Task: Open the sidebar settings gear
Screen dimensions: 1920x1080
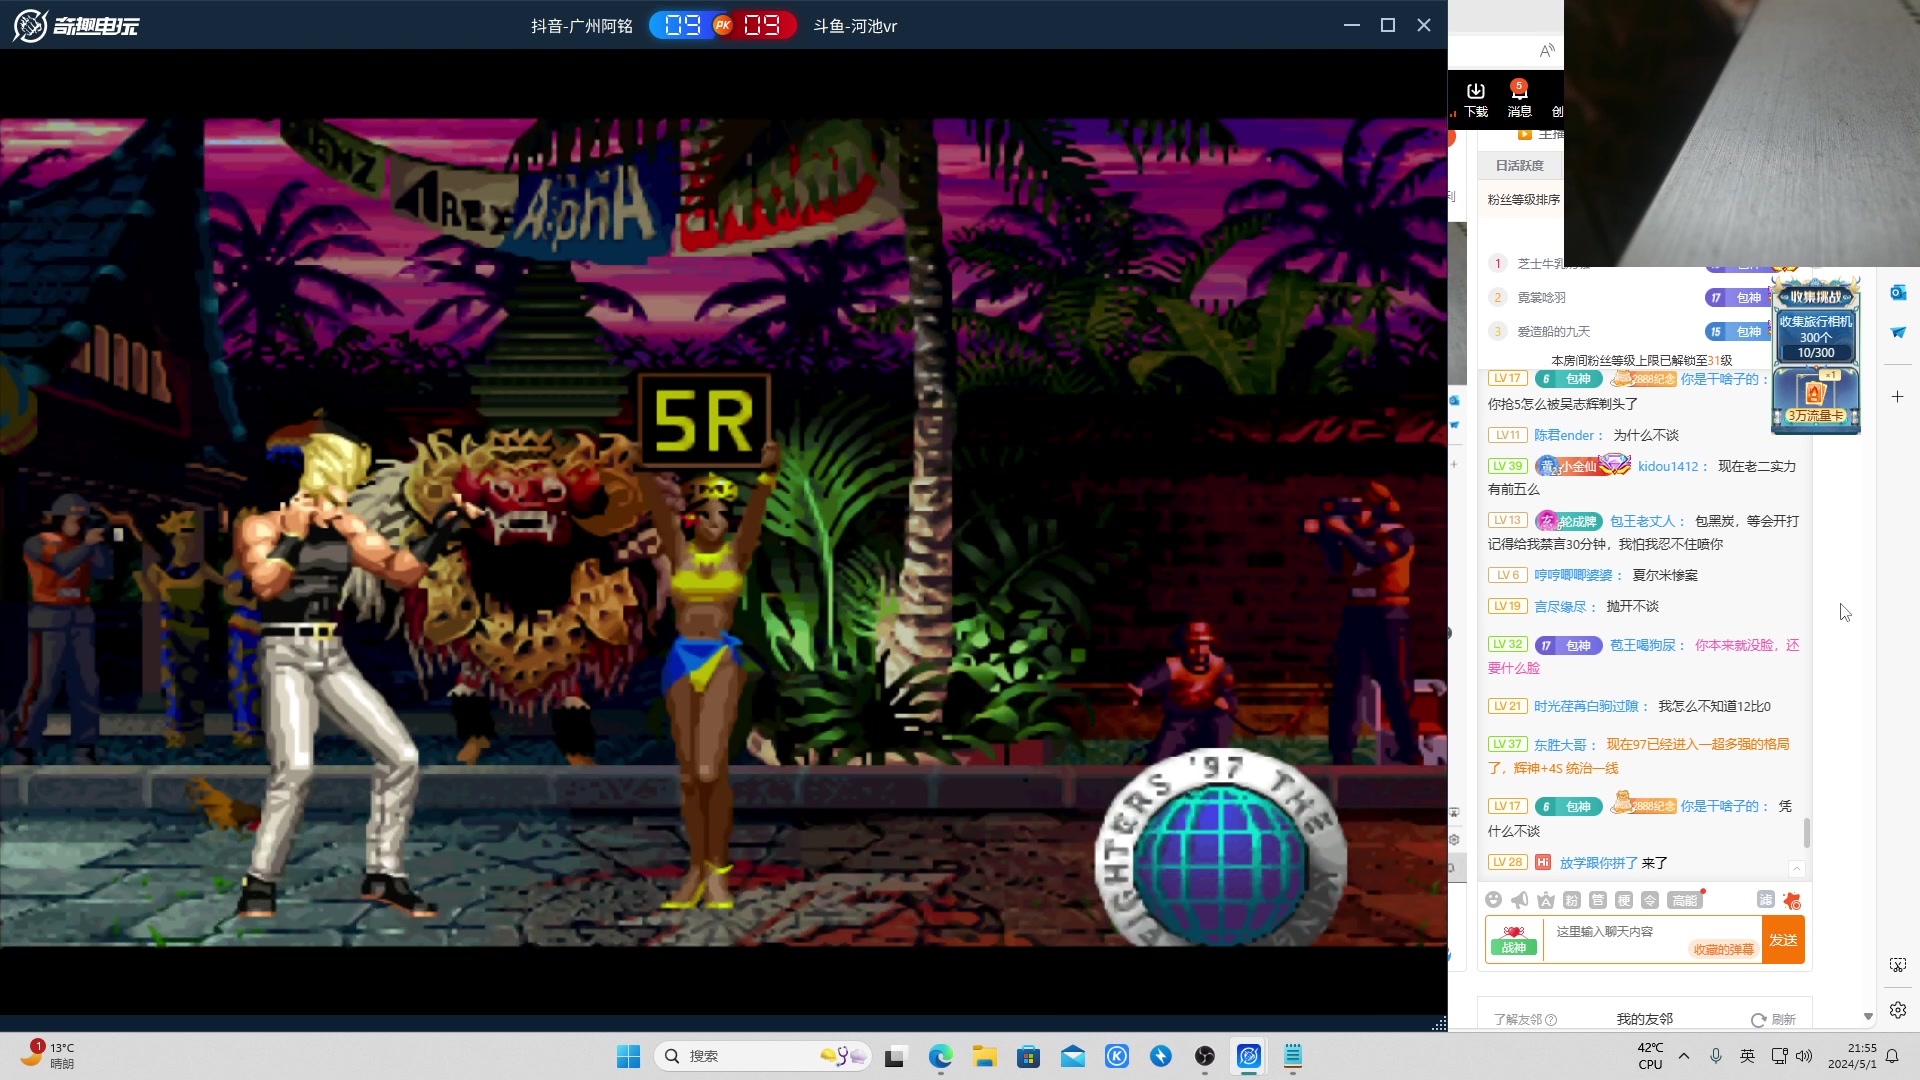Action: pyautogui.click(x=1898, y=1010)
